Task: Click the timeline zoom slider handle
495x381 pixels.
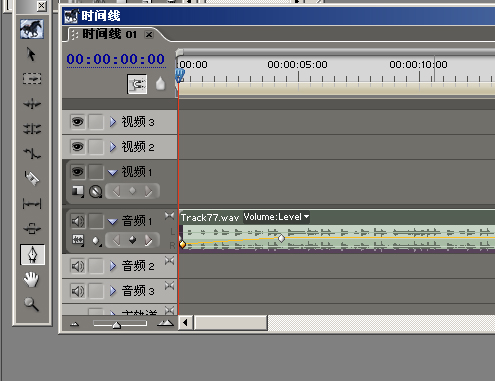Action: coord(116,325)
